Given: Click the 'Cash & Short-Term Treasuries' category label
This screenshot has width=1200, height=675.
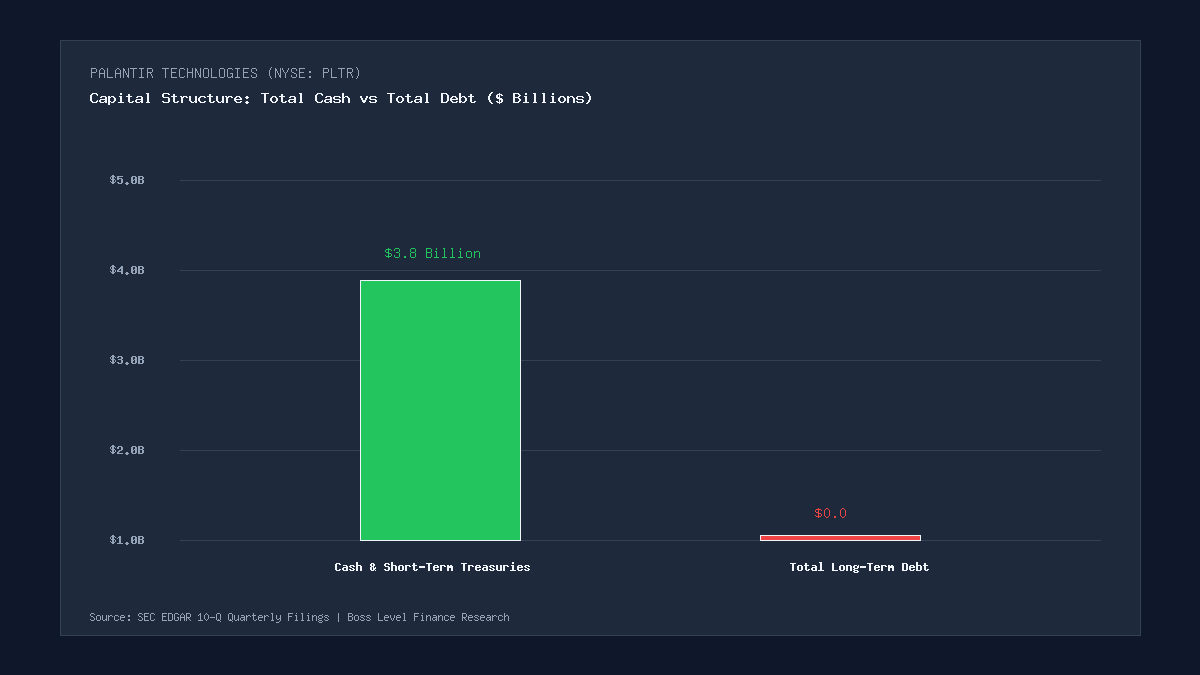Looking at the screenshot, I should (432, 567).
